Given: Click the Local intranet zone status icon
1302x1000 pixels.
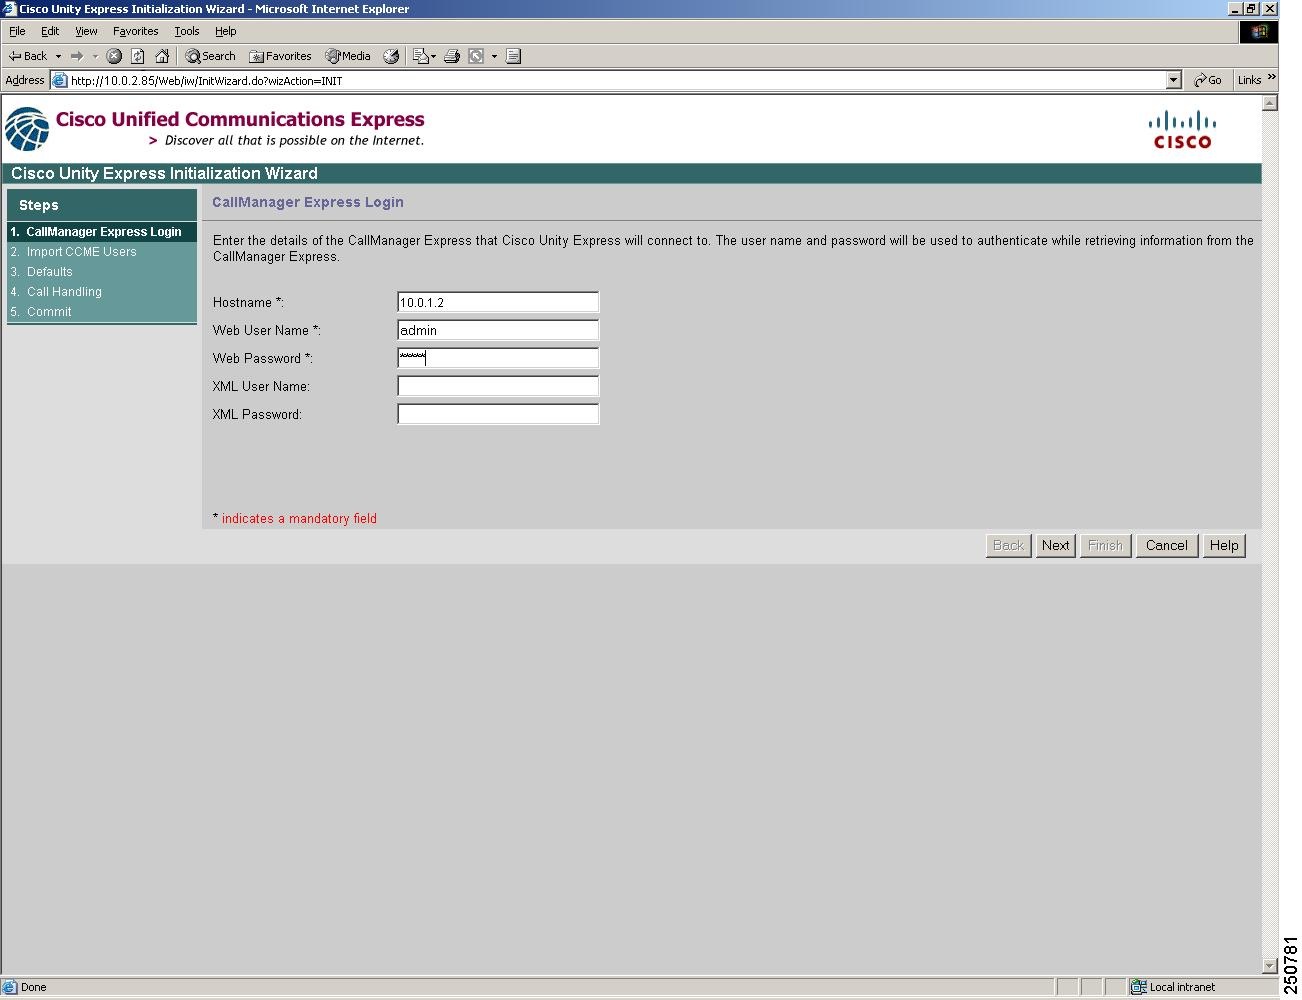Looking at the screenshot, I should 1138,987.
